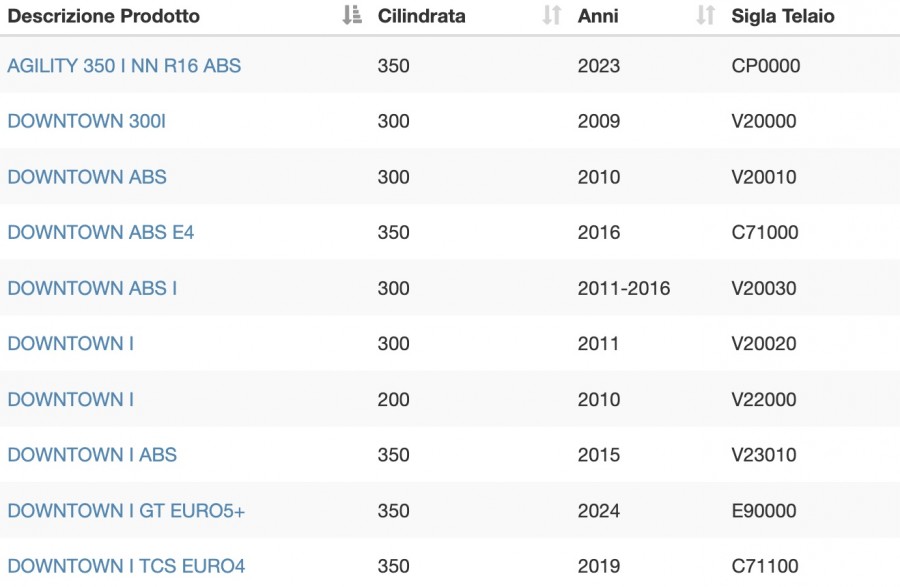Image resolution: width=900 pixels, height=587 pixels.
Task: Click the Descrizione Prodotto column header
Action: pos(104,16)
